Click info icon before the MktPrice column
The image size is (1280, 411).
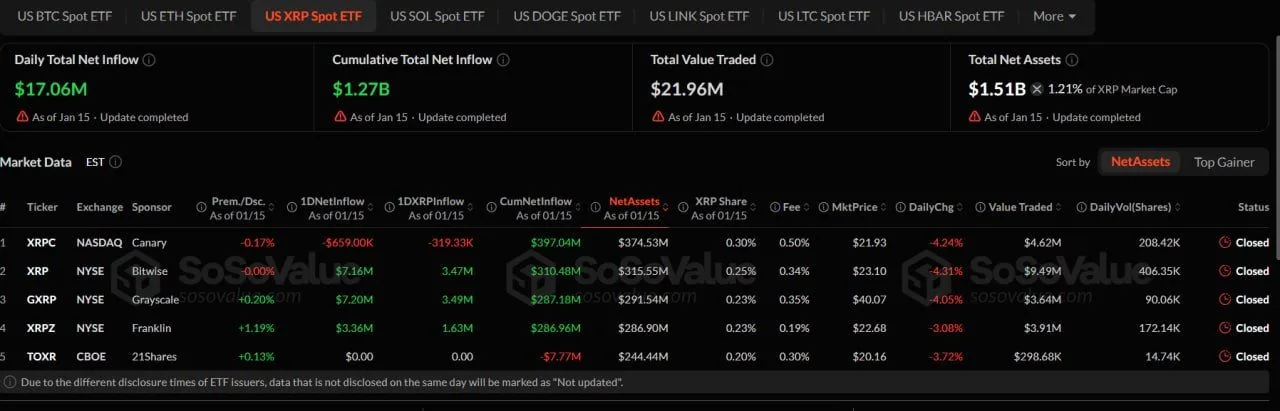[824, 207]
